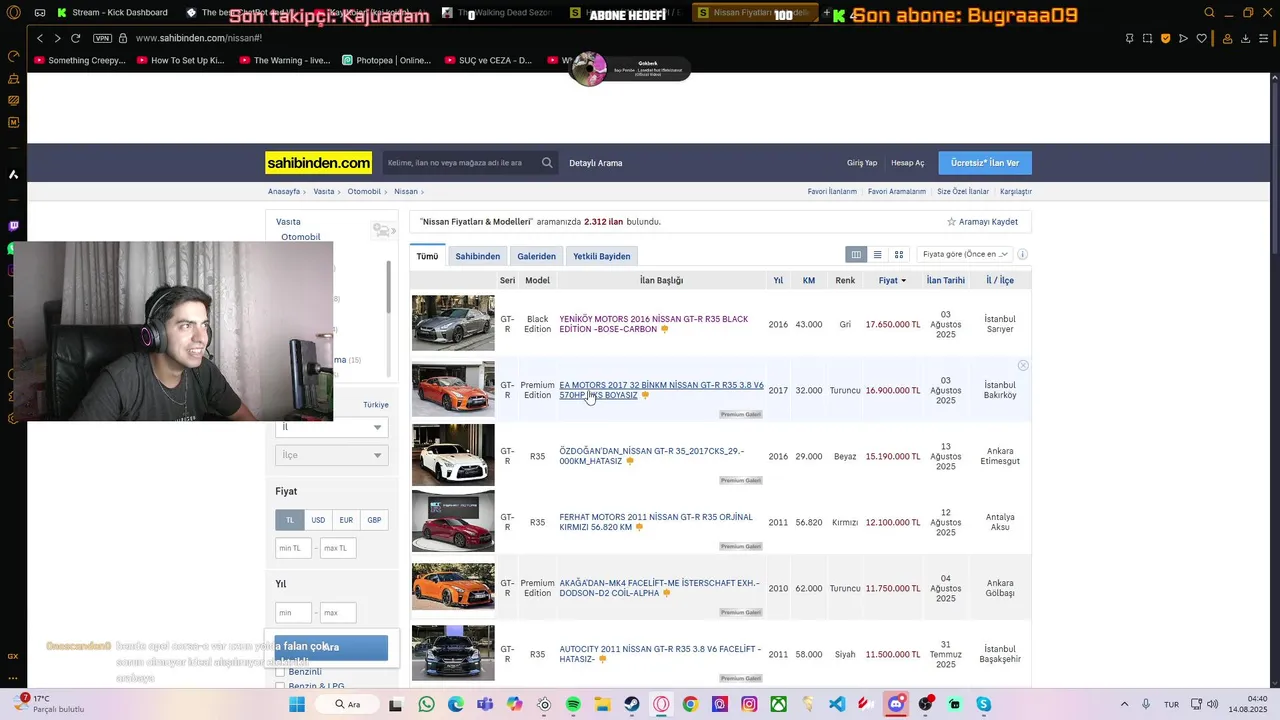Click the search magnifier icon in header
The width and height of the screenshot is (1280, 720).
click(547, 163)
